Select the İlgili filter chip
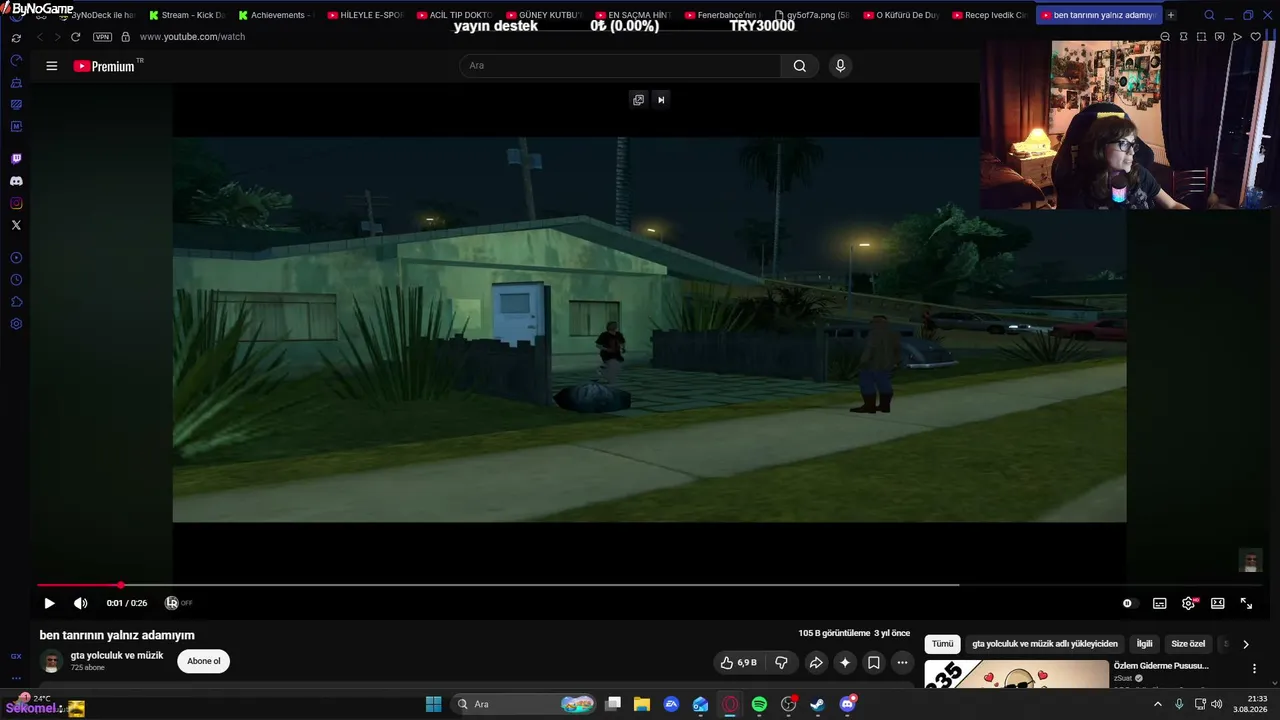The image size is (1280, 720). (x=1145, y=644)
